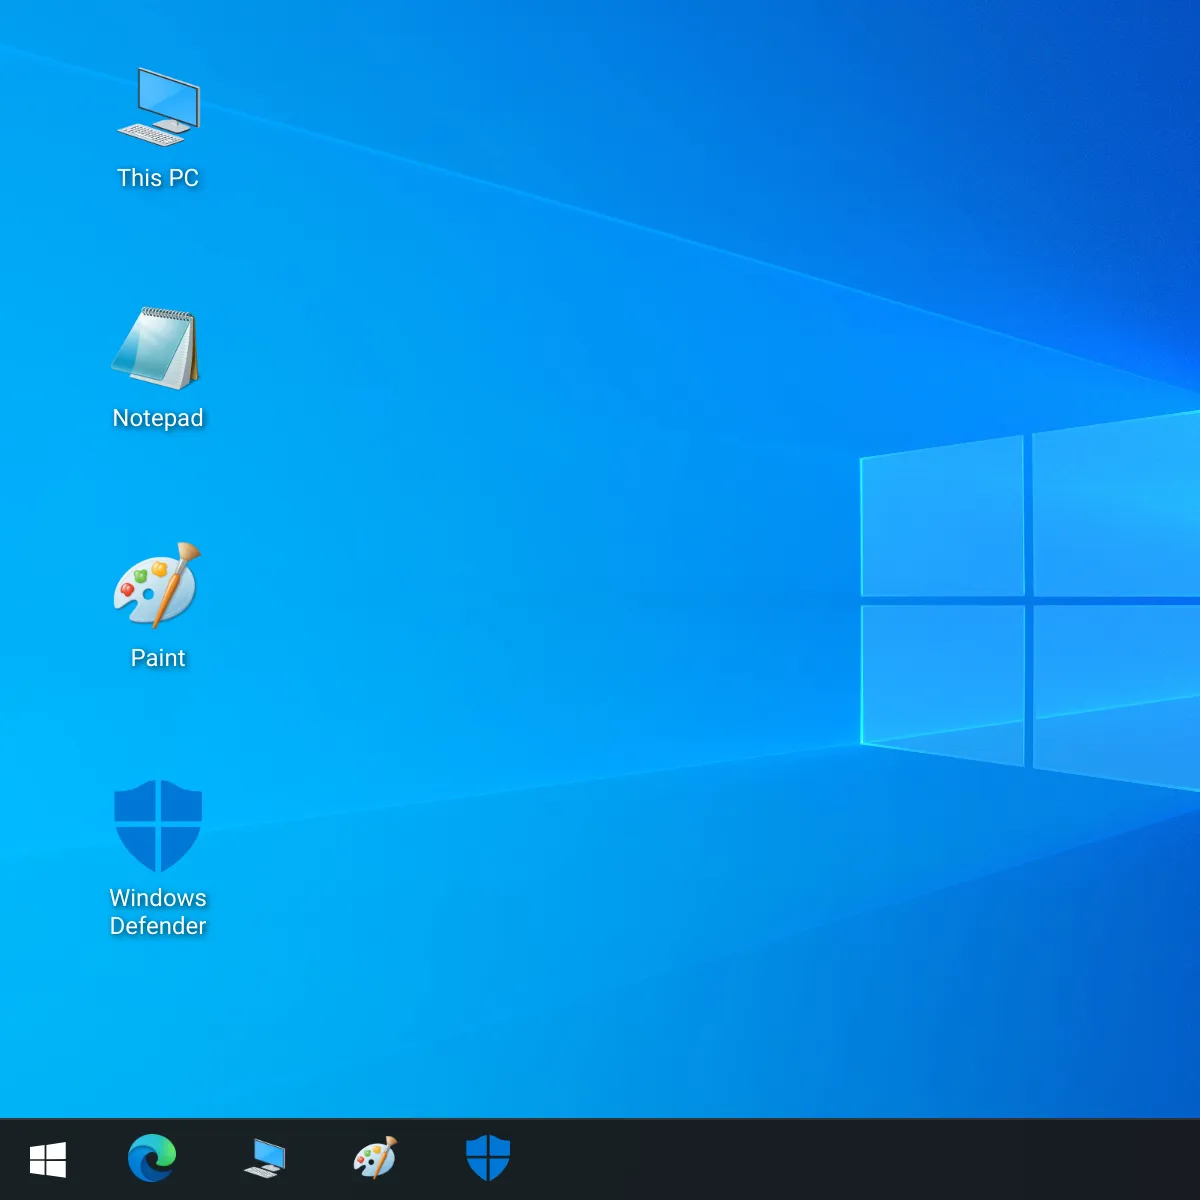Select the Windows Defender shield desktop icon
Screen dimensions: 1200x1200
coord(158,826)
